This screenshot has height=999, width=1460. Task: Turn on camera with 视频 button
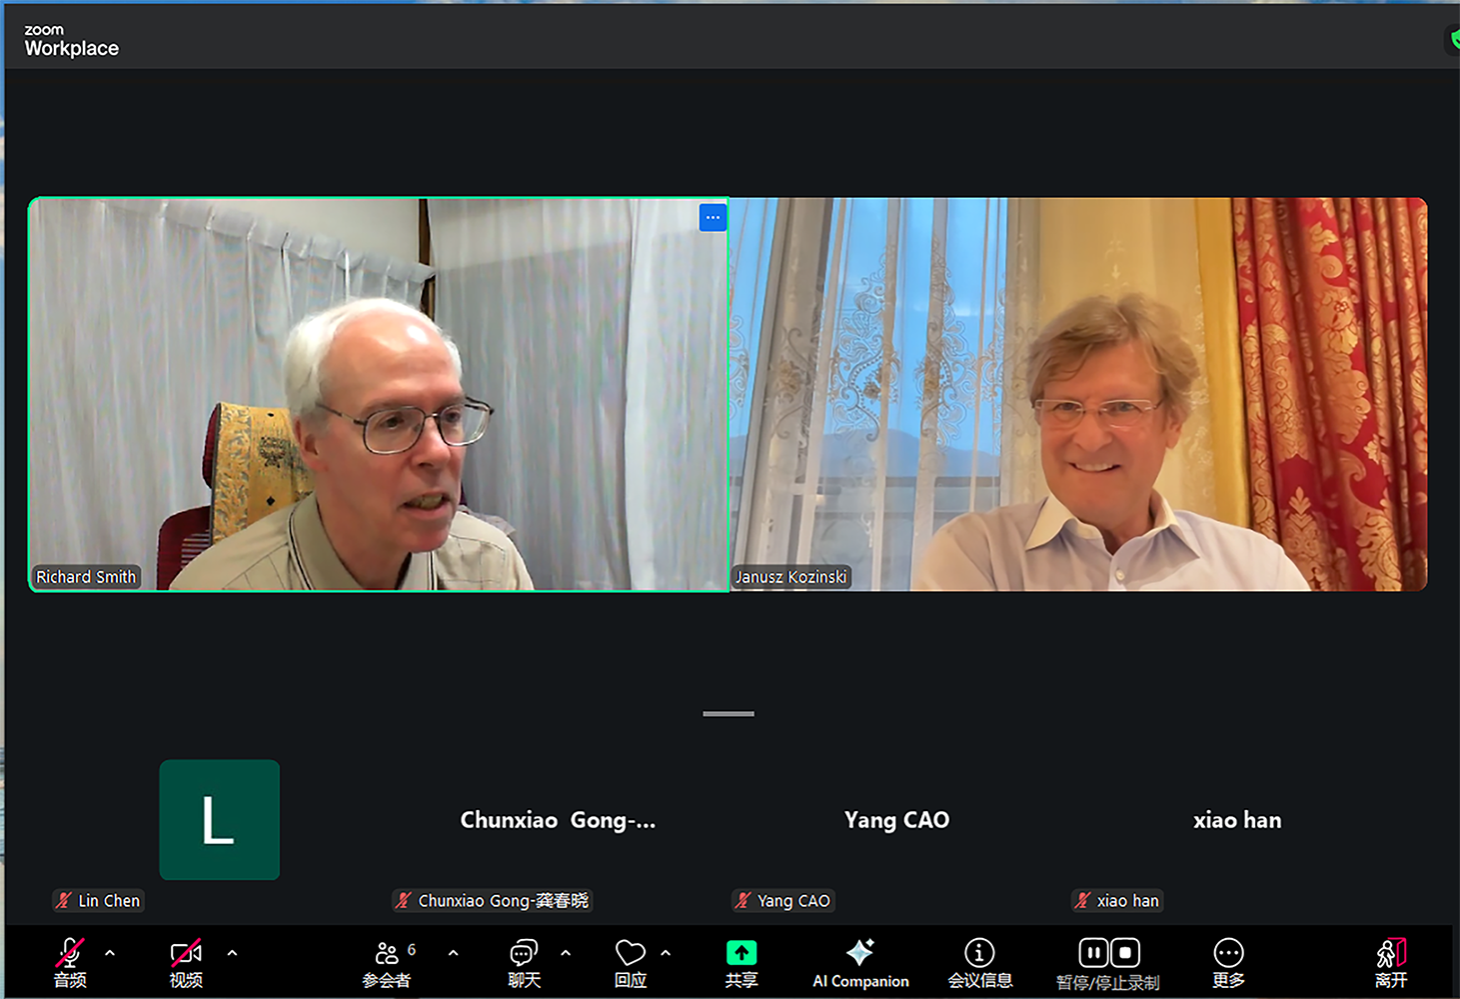click(186, 962)
